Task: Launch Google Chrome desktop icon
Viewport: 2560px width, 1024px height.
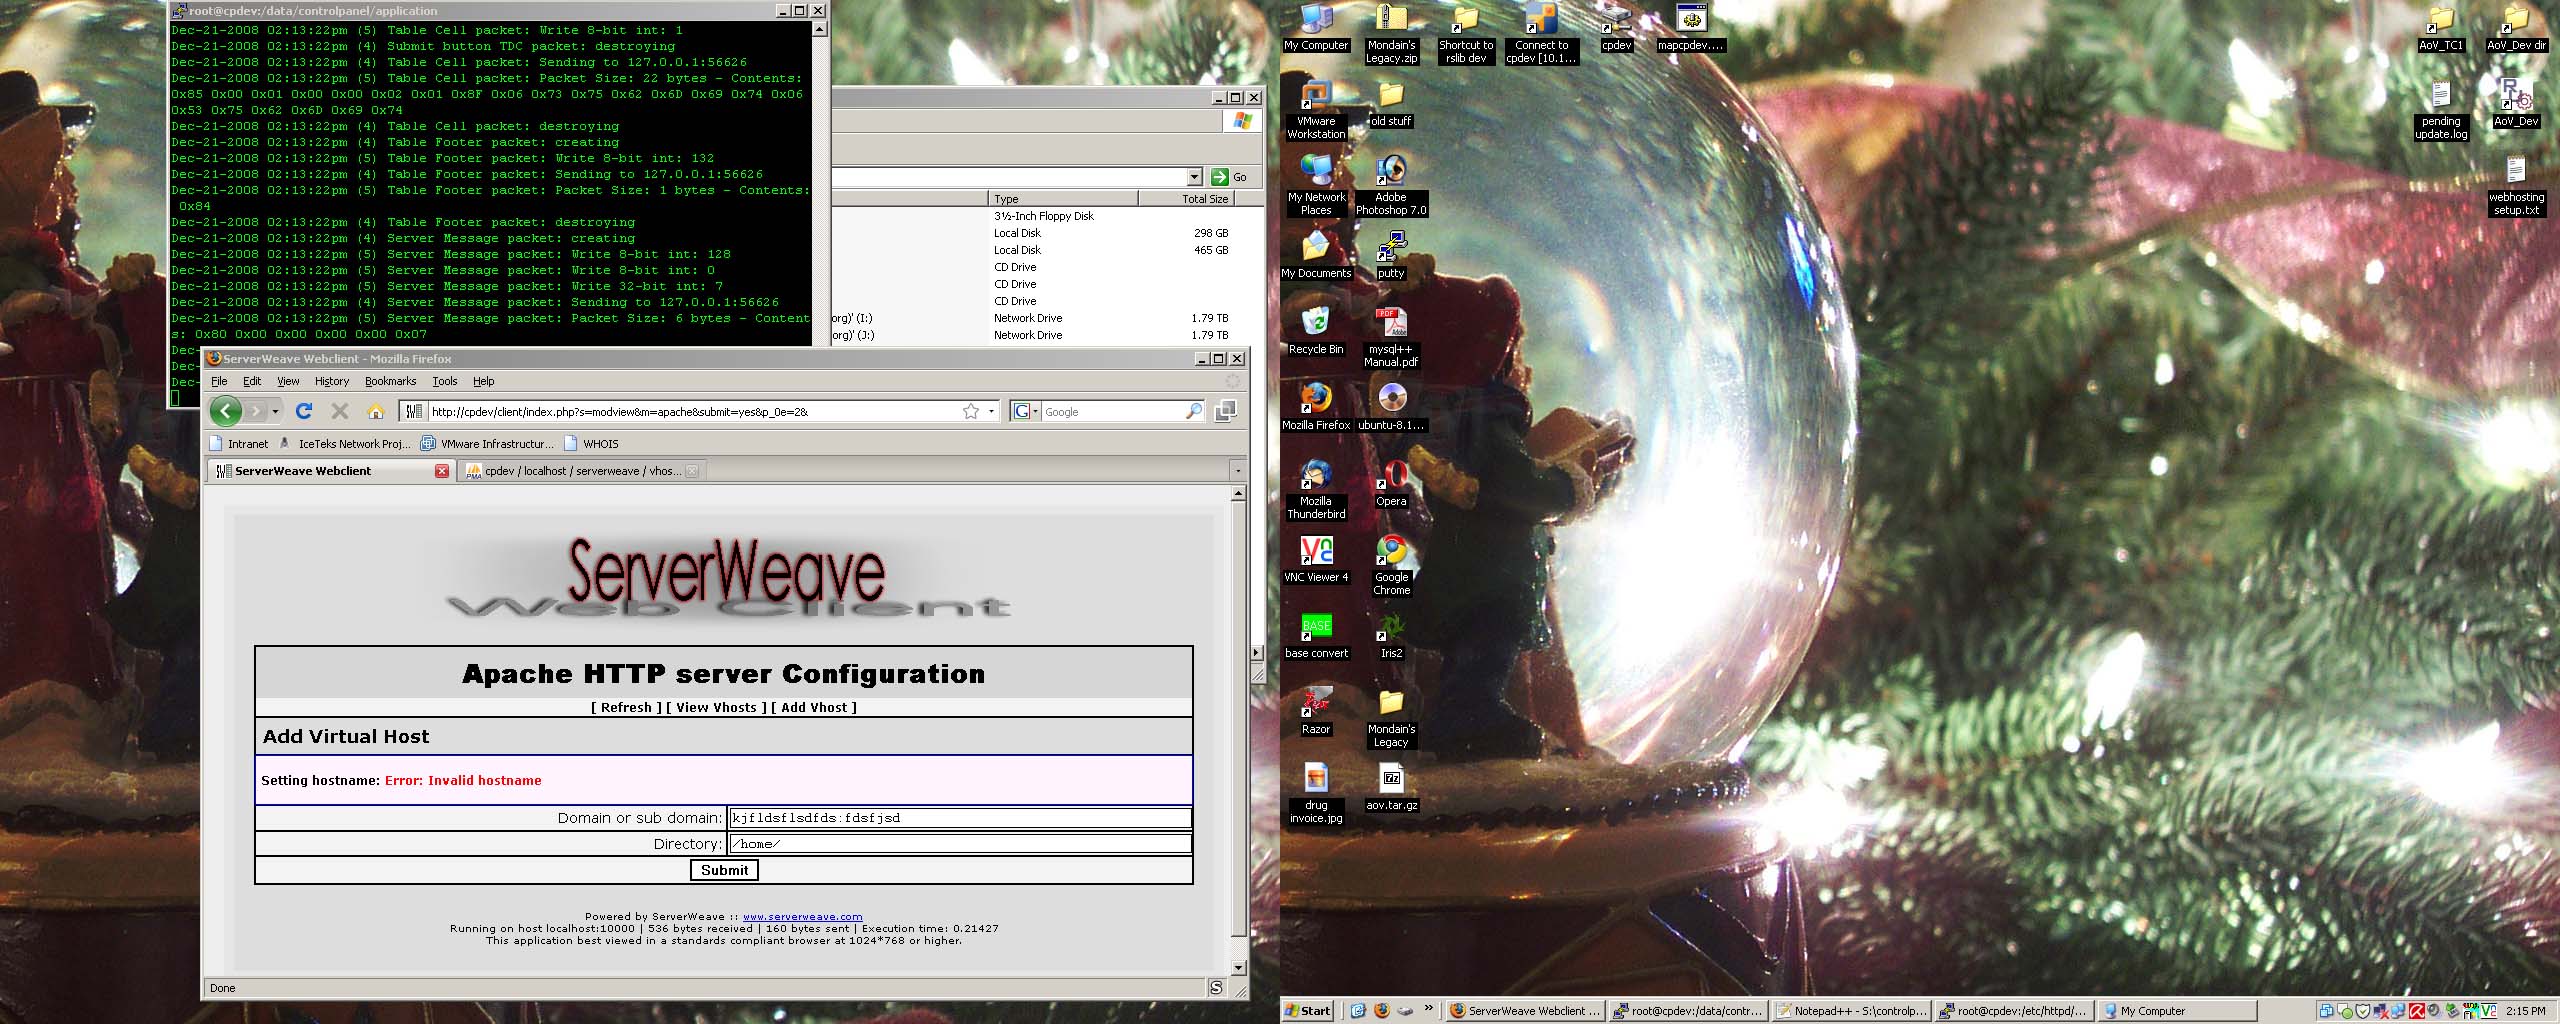Action: coord(1391,566)
